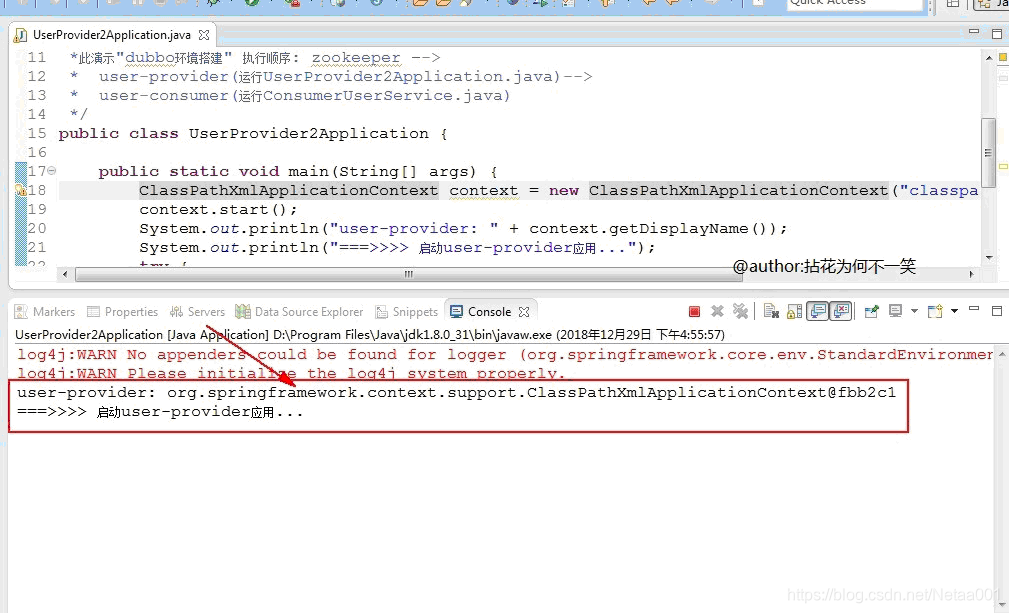The width and height of the screenshot is (1009, 613).
Task: Maximize the Console view panel
Action: coord(997,311)
